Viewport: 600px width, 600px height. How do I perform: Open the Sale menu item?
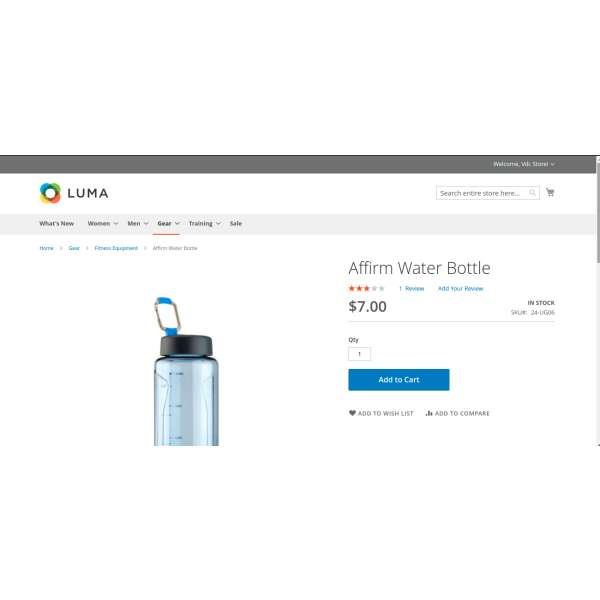click(236, 223)
